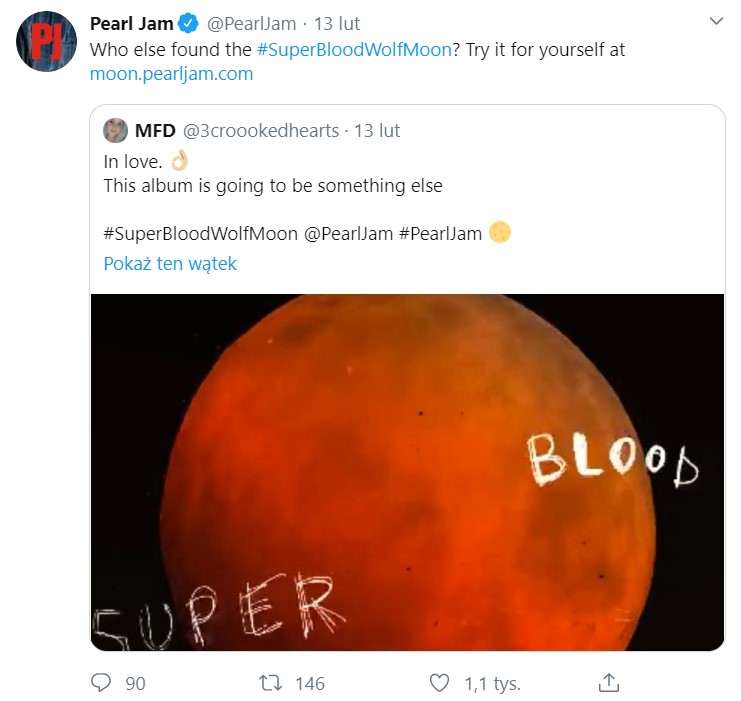Click the 146 retweet count
Viewport: 741px width, 701px height.
pos(310,684)
